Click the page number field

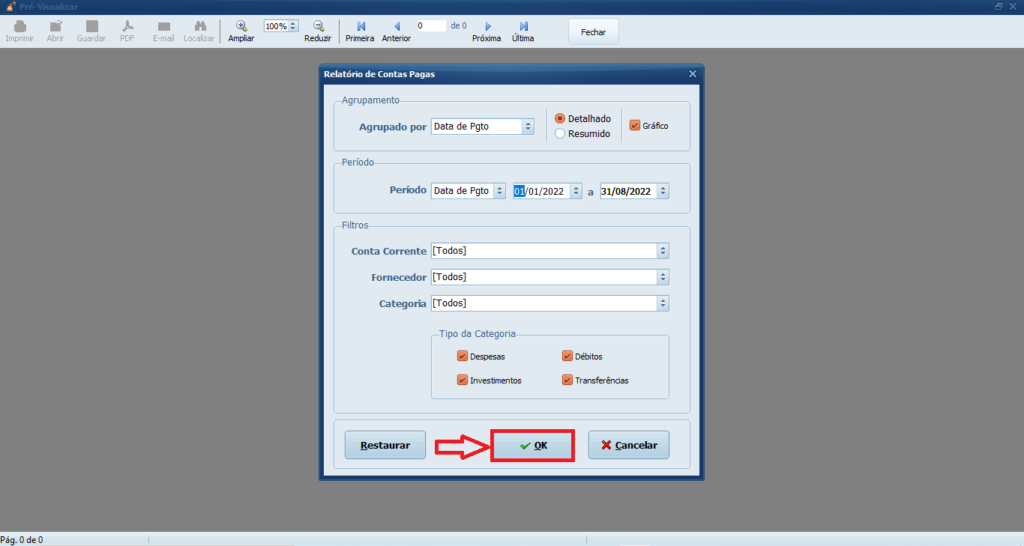pos(431,26)
